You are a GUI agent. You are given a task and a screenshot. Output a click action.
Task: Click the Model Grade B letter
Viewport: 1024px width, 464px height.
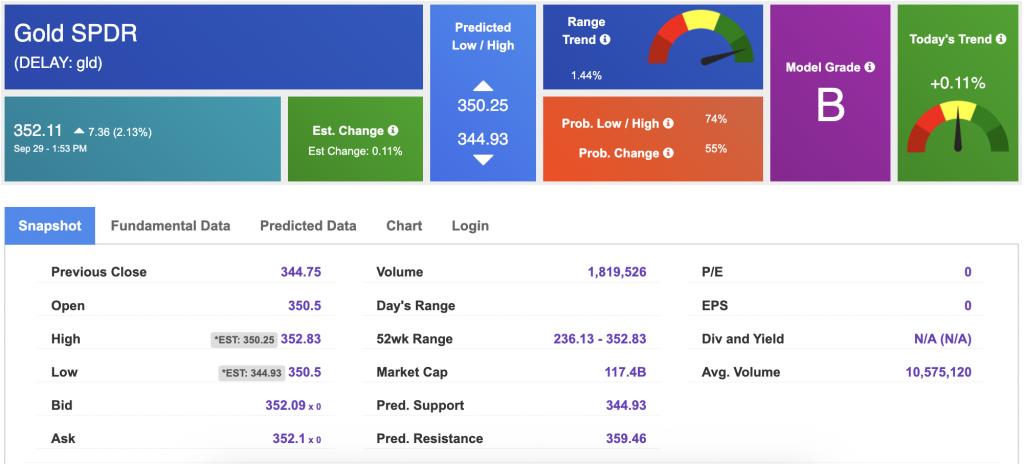[x=830, y=107]
